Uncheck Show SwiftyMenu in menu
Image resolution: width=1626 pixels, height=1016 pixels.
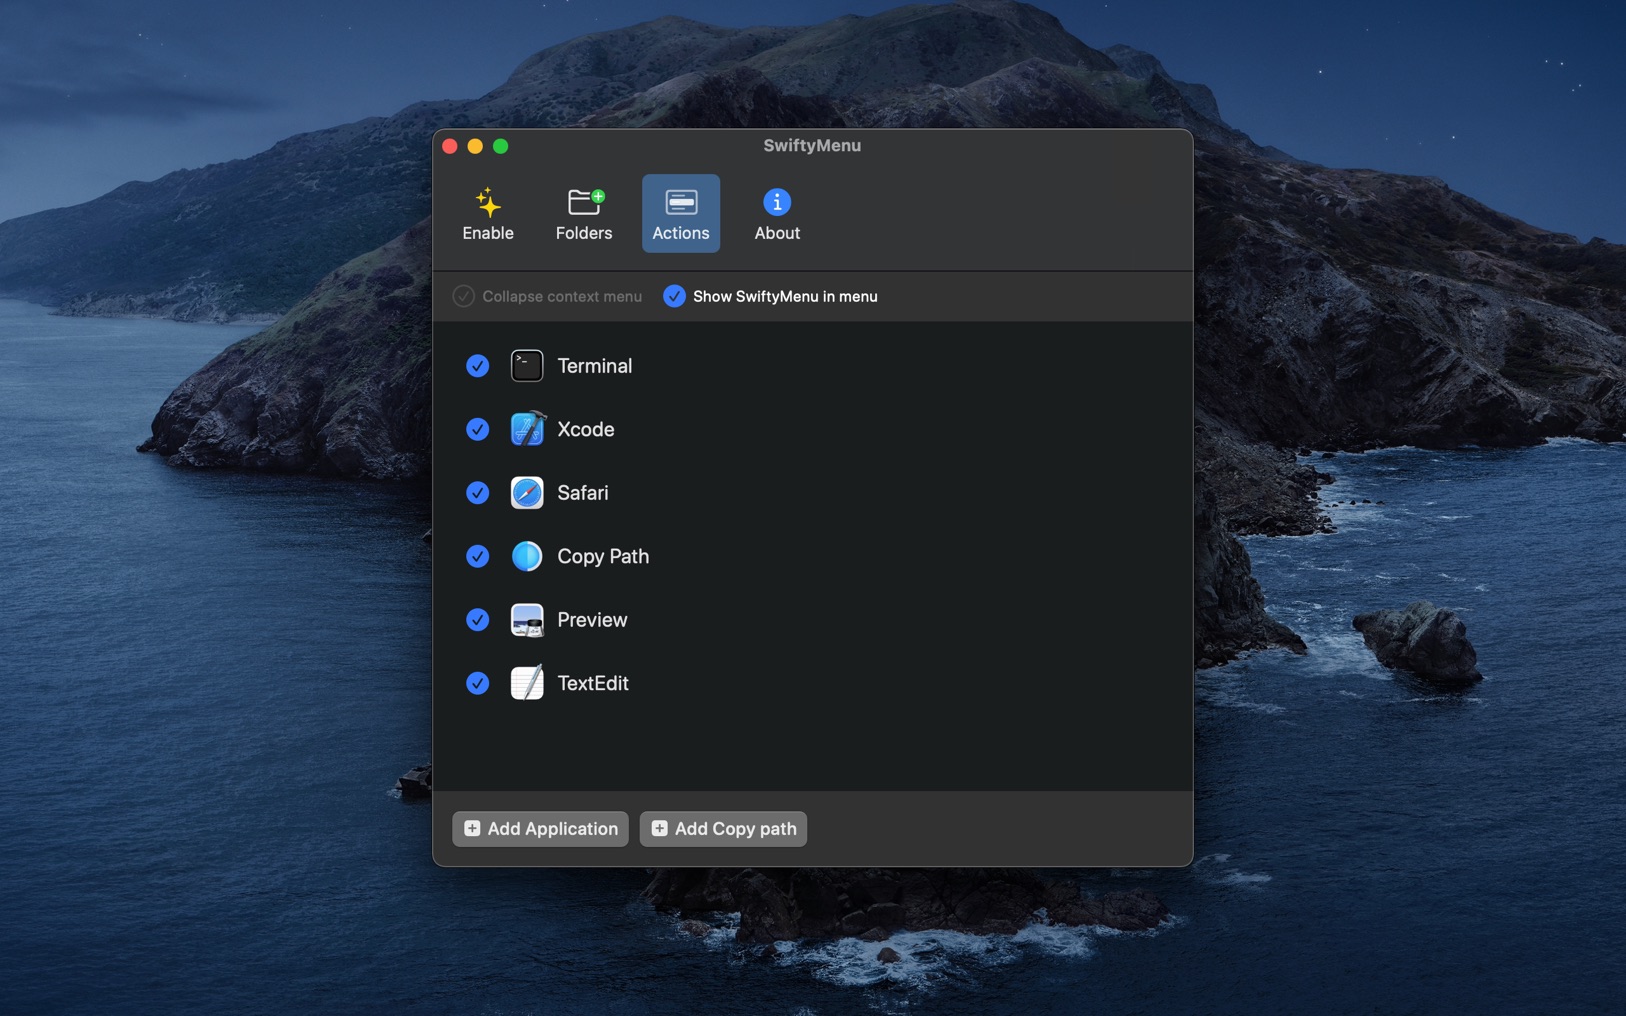tap(674, 296)
